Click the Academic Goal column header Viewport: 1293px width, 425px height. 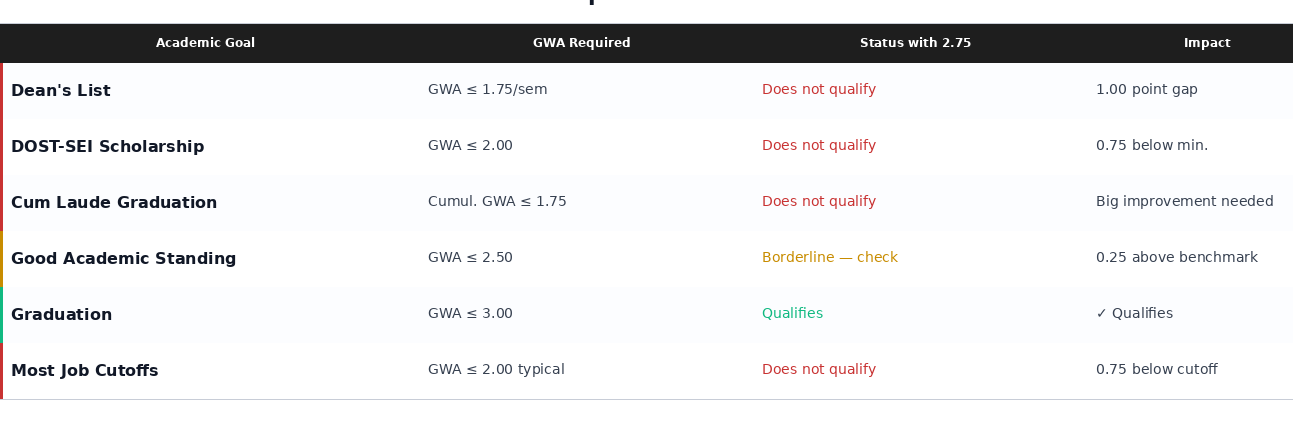pos(205,43)
